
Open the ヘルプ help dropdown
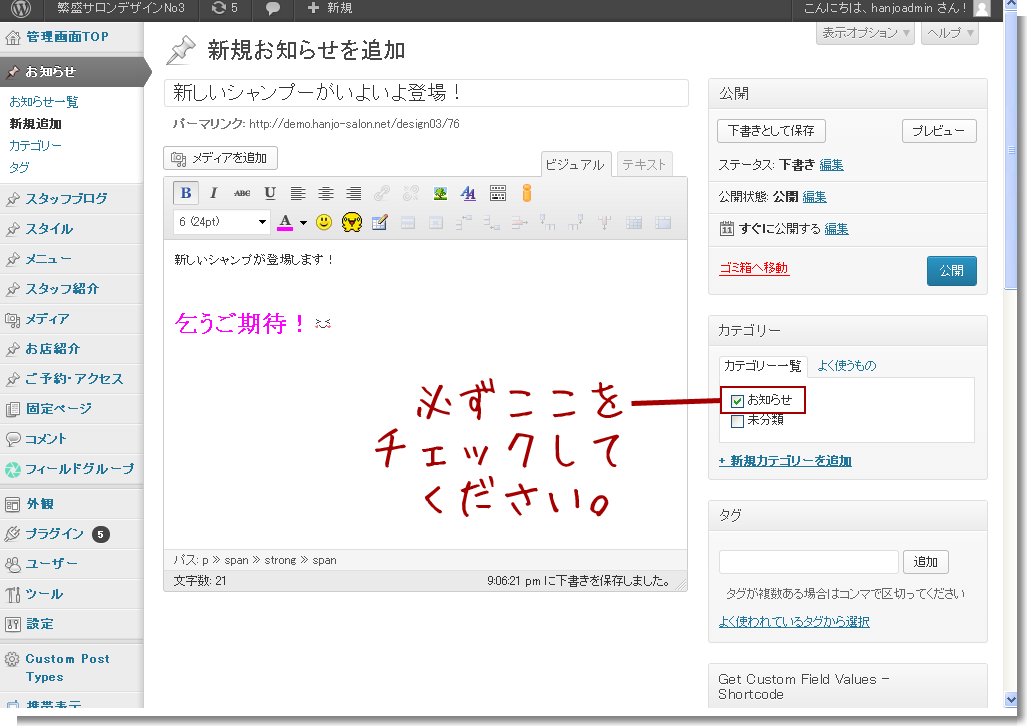(x=949, y=33)
